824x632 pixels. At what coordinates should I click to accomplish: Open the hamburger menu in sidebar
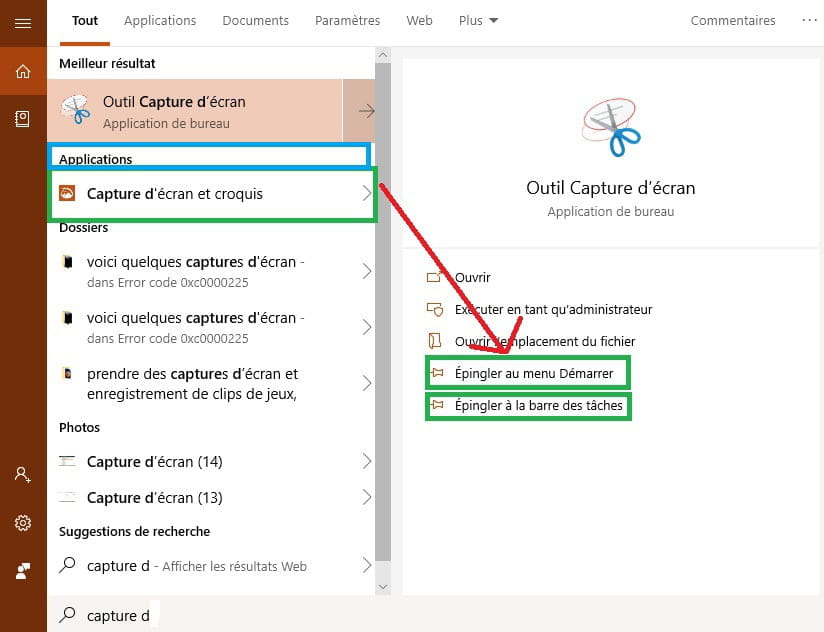[23, 23]
